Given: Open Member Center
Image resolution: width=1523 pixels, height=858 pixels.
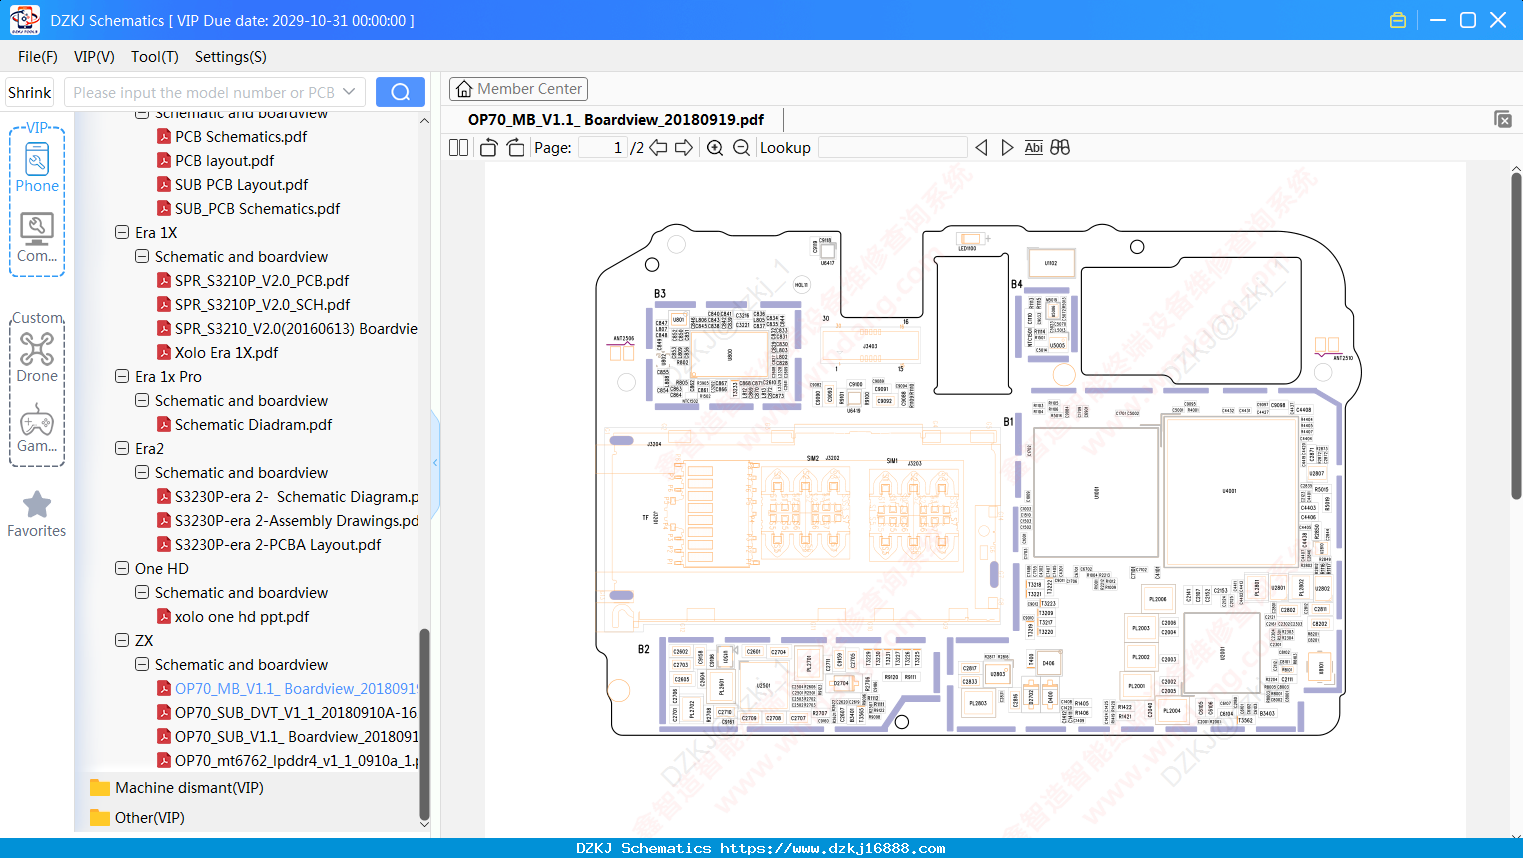Looking at the screenshot, I should coord(518,89).
